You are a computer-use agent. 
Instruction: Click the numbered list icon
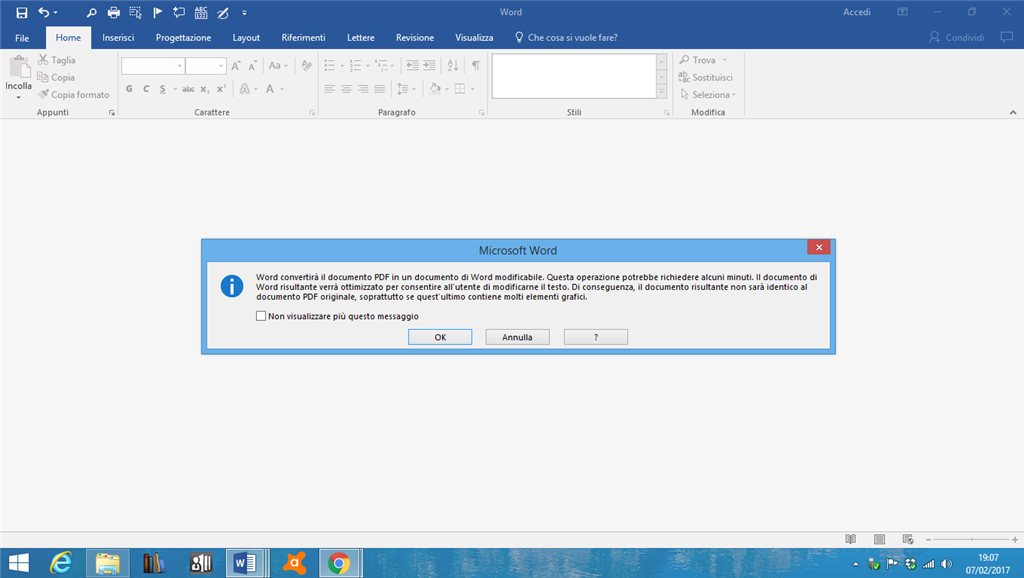pos(355,66)
